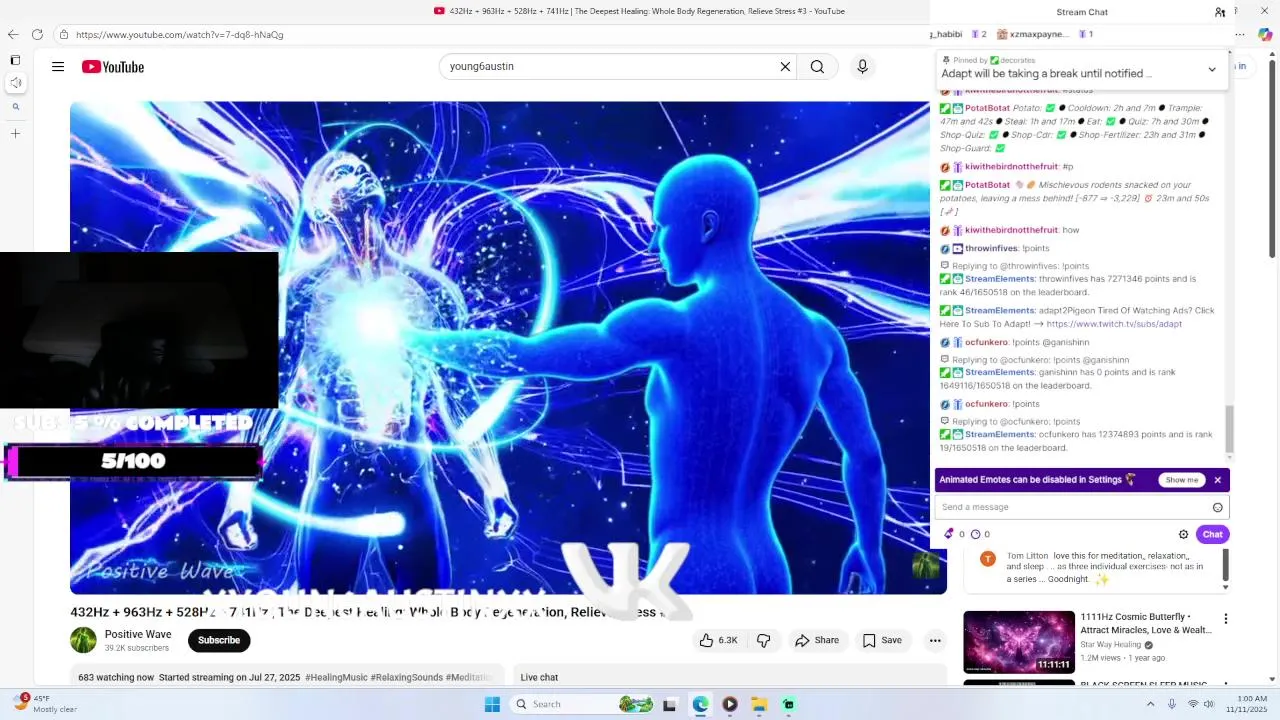Add a new item with sidebar plus icon
Image resolution: width=1280 pixels, height=720 pixels.
pyautogui.click(x=15, y=133)
